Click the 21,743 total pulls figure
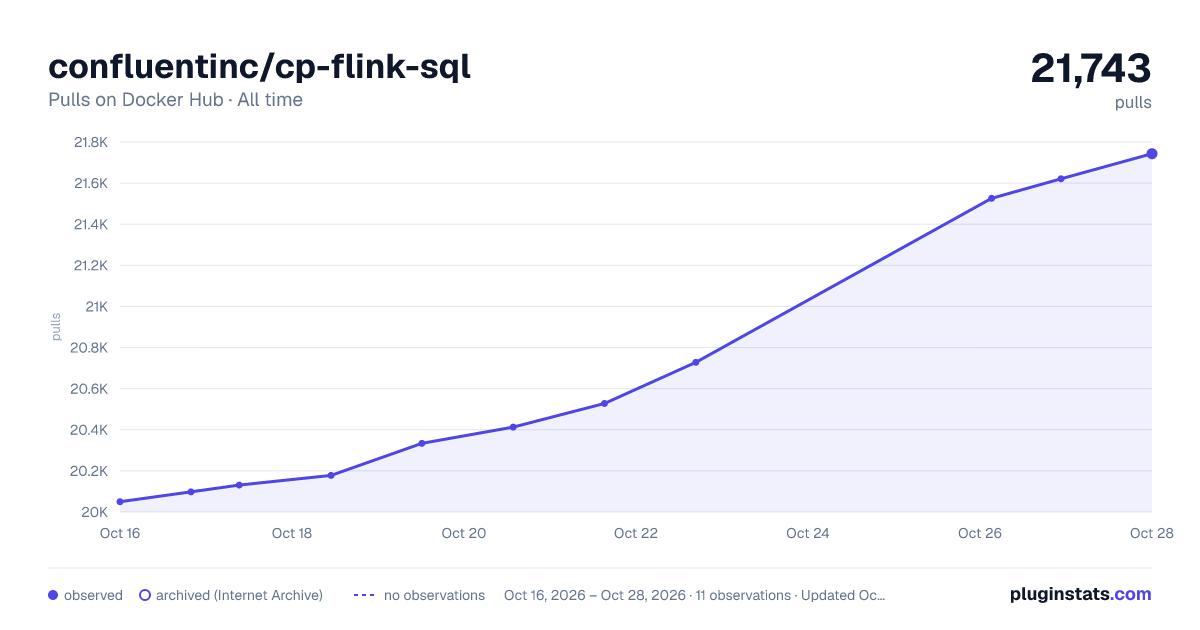 (x=1091, y=69)
